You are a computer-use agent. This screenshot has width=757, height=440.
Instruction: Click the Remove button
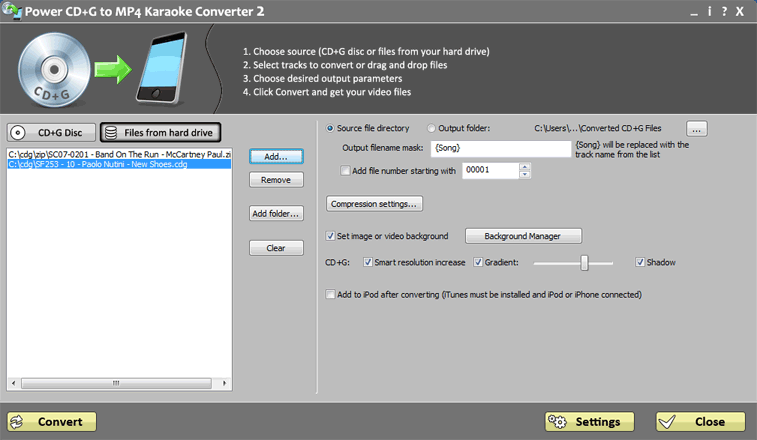(x=276, y=180)
